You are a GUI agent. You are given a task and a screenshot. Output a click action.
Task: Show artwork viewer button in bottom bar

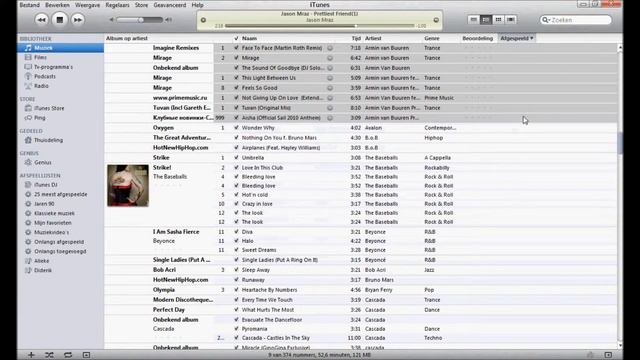86,355
